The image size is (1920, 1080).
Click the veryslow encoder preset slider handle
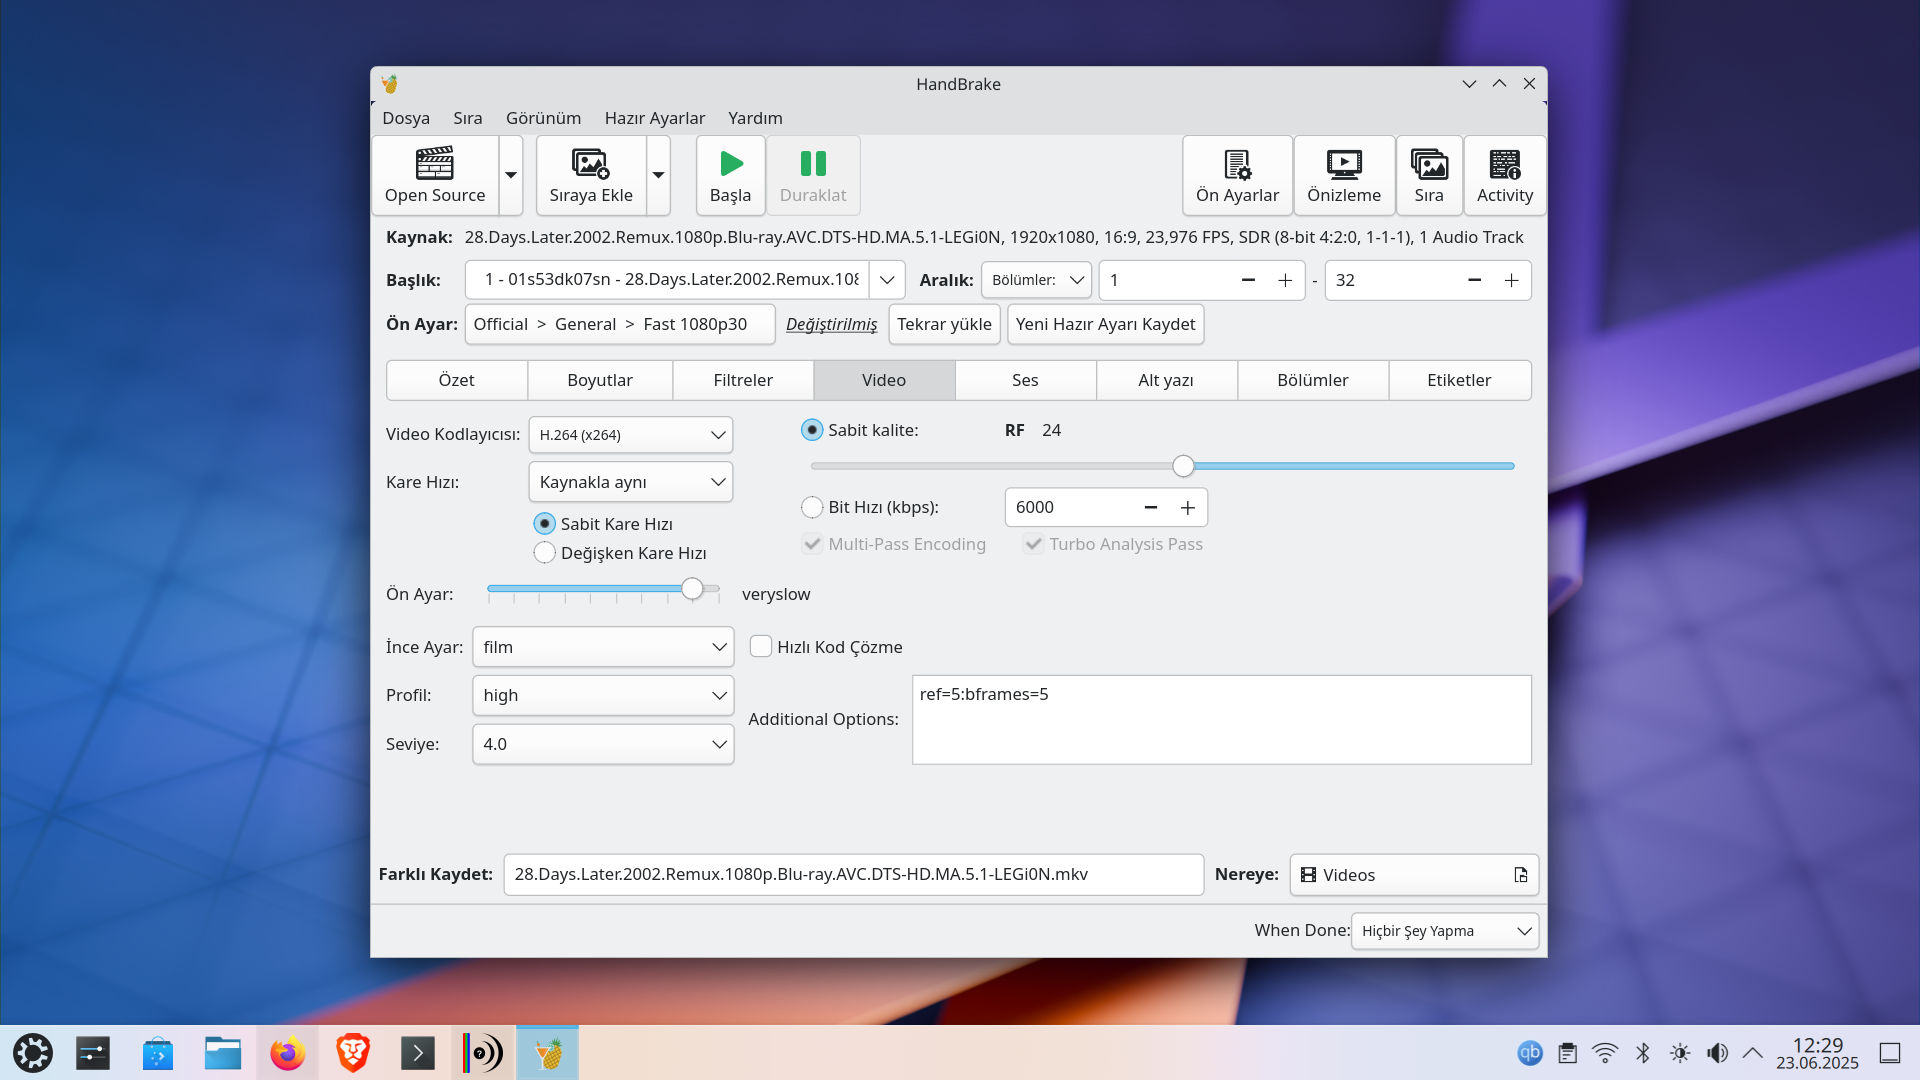pyautogui.click(x=692, y=589)
